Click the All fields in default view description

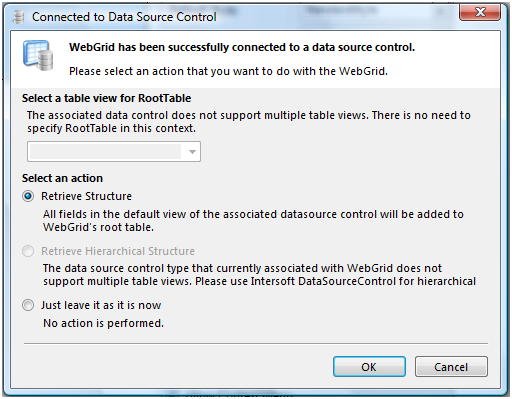[x=253, y=221]
